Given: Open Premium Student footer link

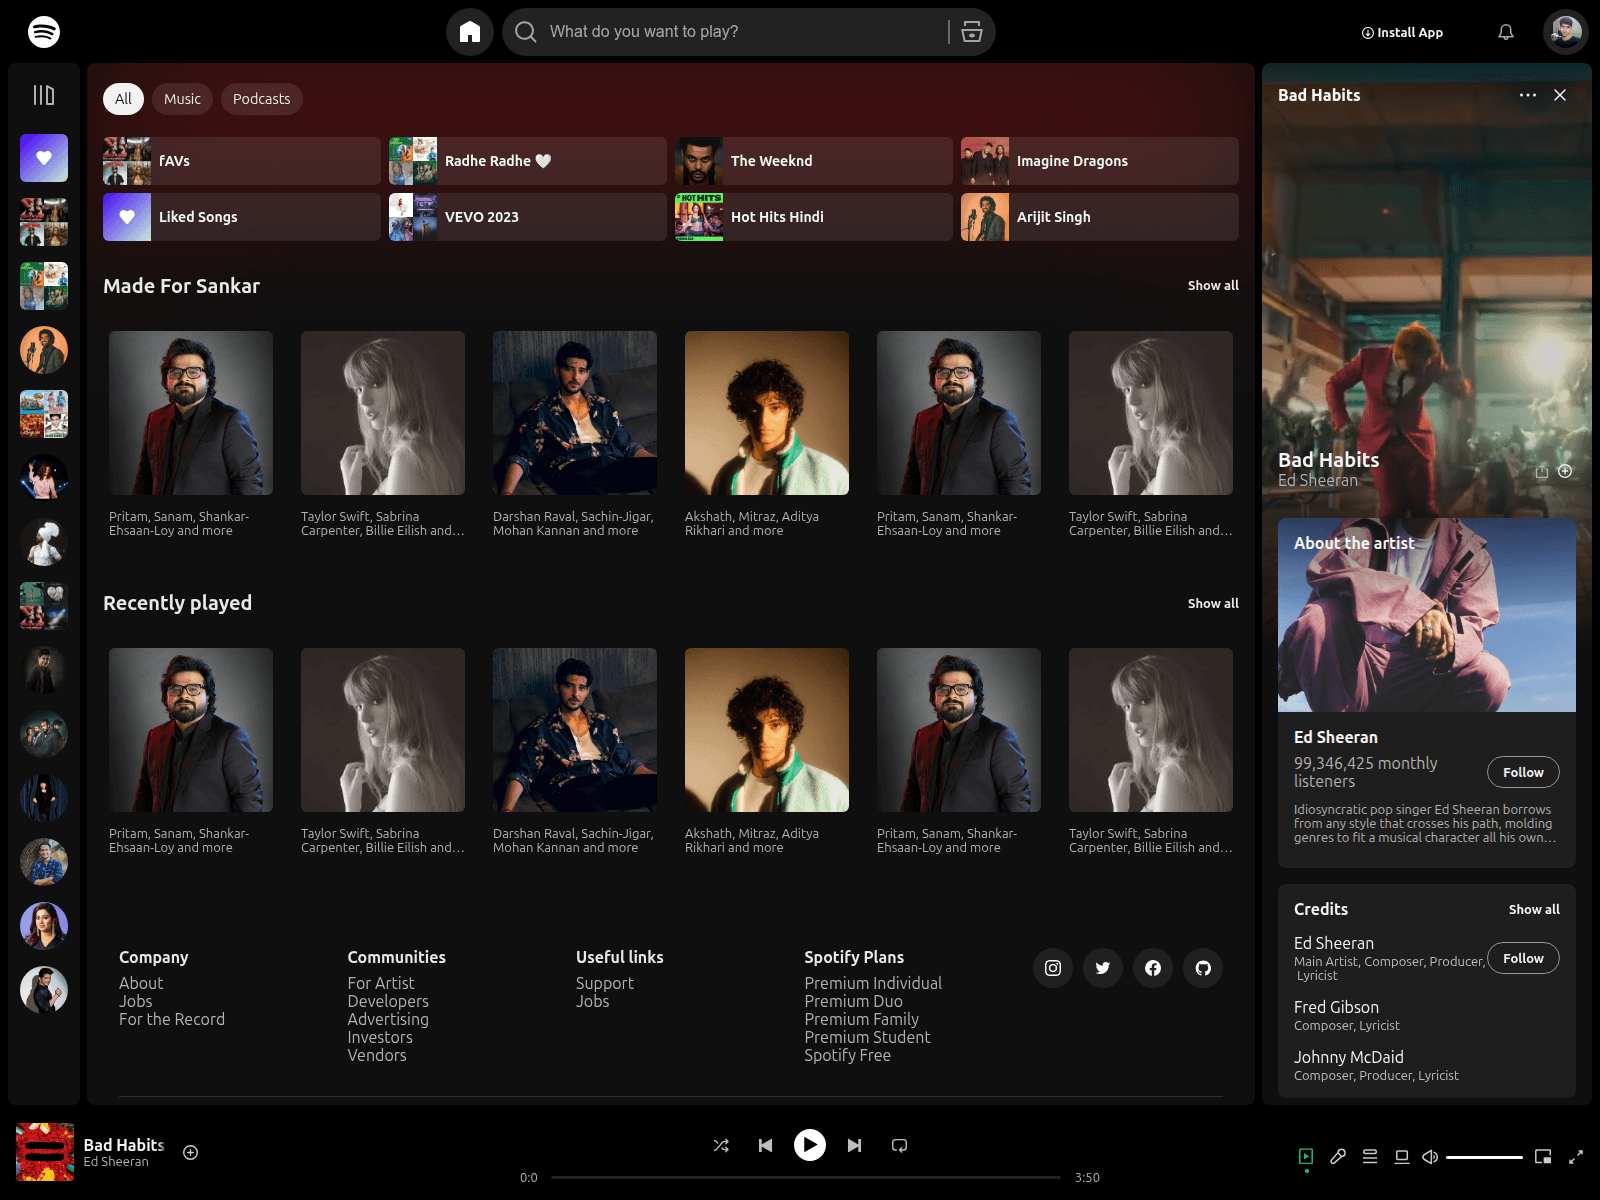Looking at the screenshot, I should tap(867, 1038).
